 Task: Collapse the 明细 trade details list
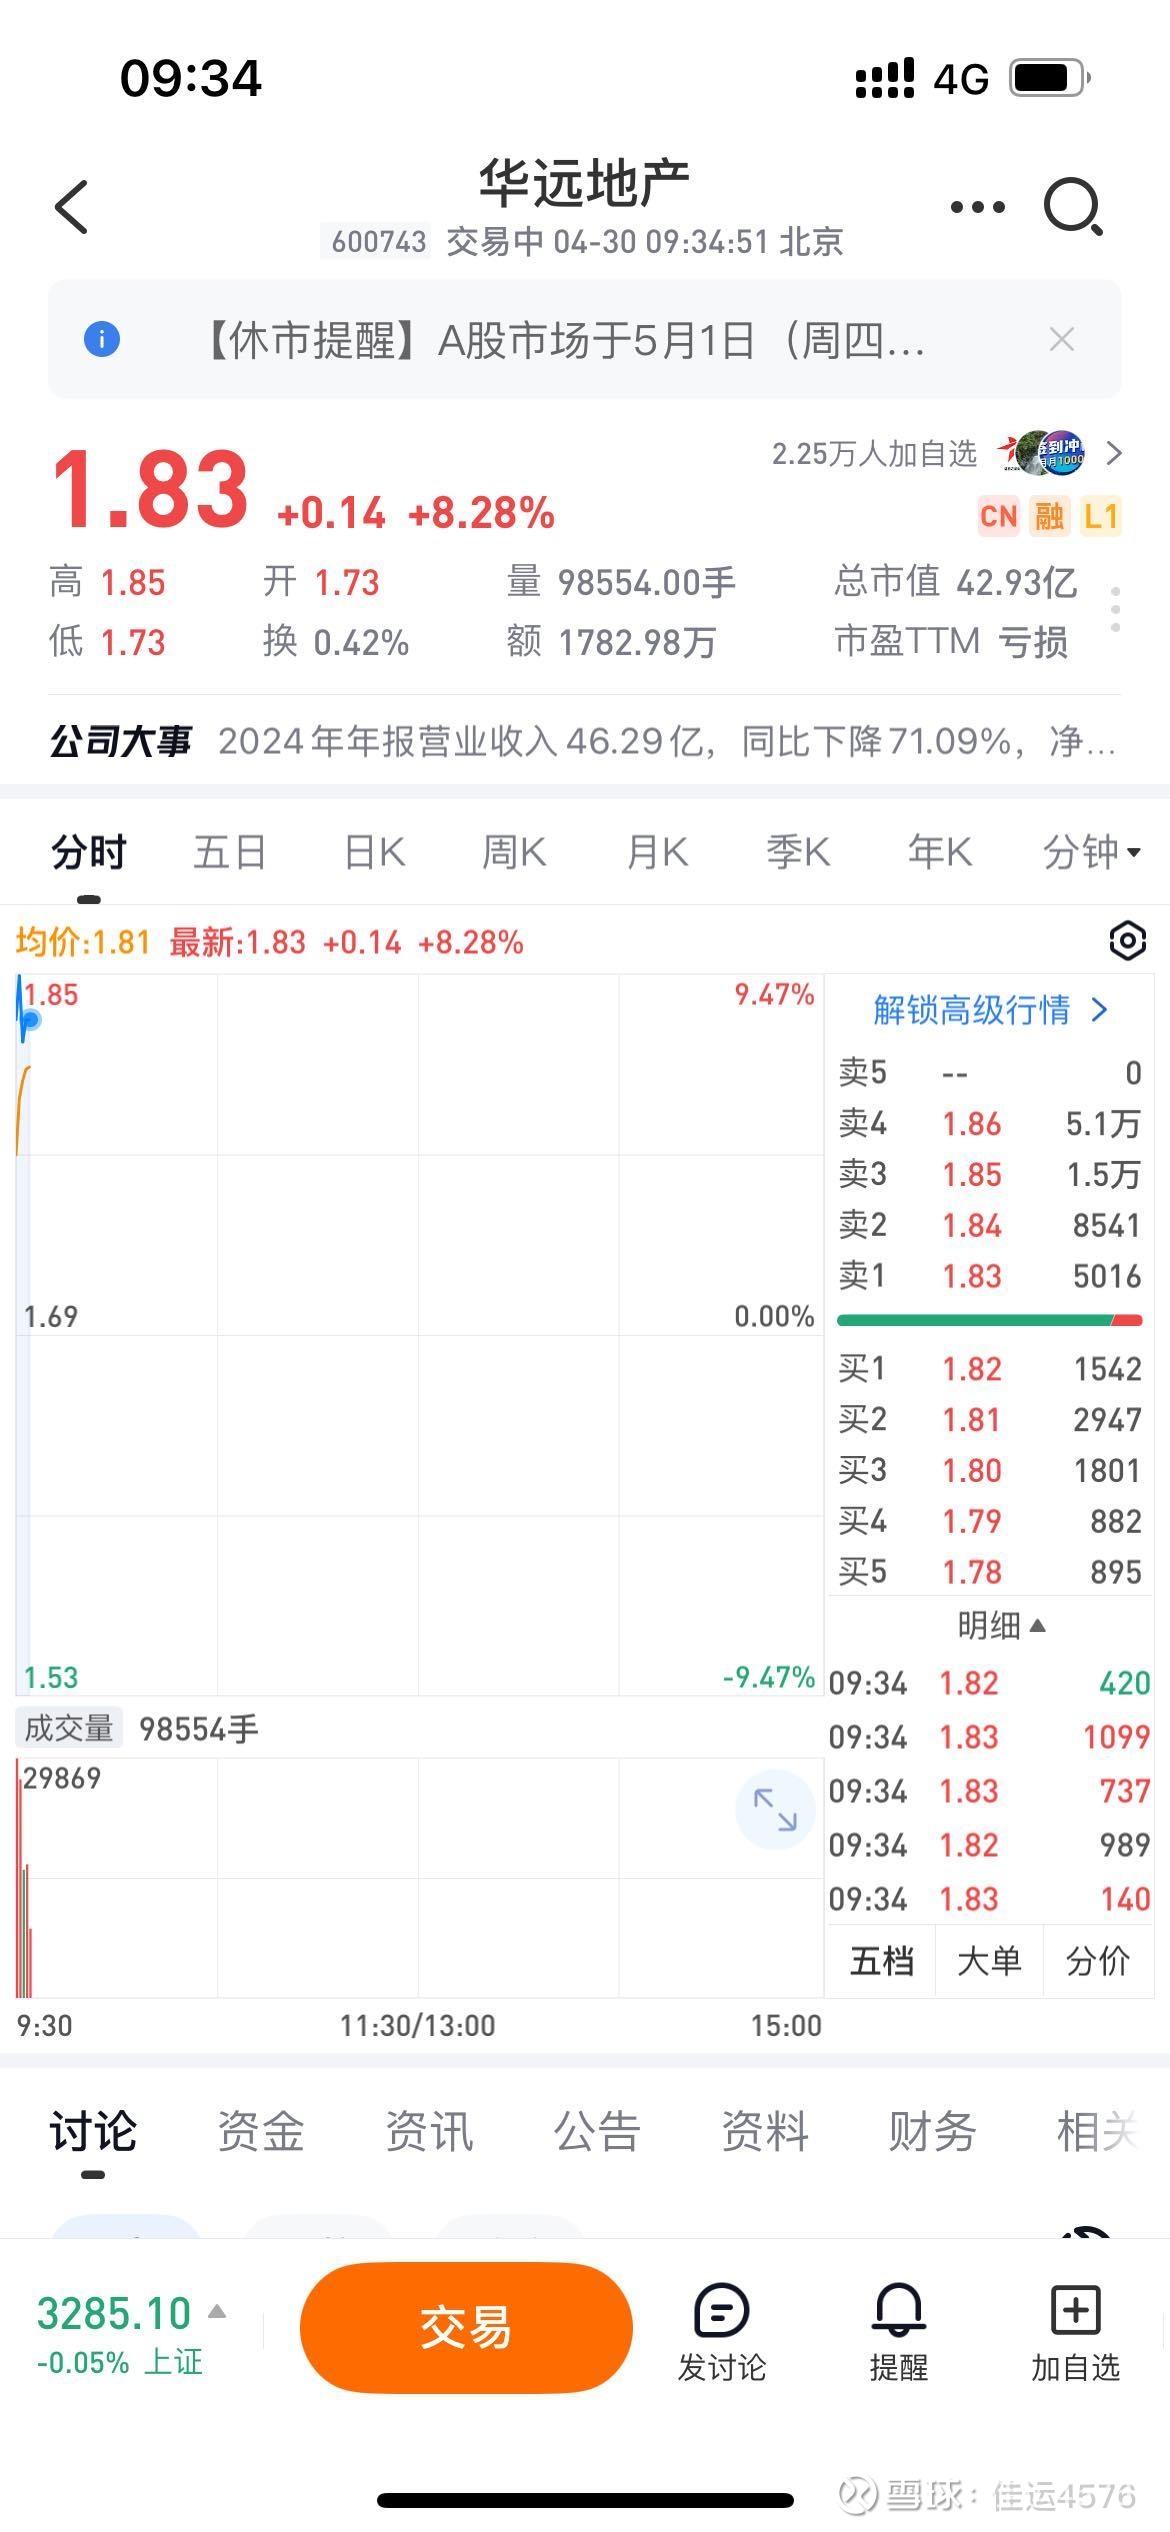pyautogui.click(x=1000, y=1625)
